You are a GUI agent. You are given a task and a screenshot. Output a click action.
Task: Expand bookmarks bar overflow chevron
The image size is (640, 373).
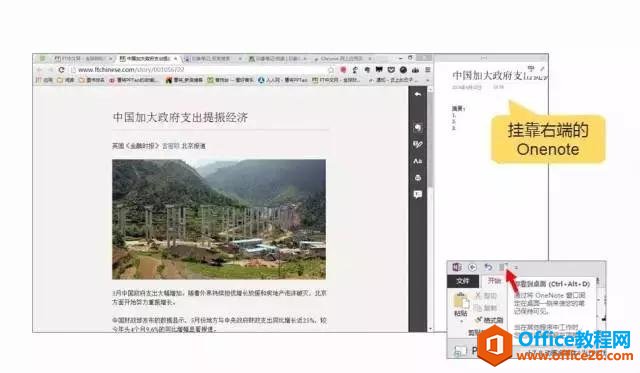(428, 80)
